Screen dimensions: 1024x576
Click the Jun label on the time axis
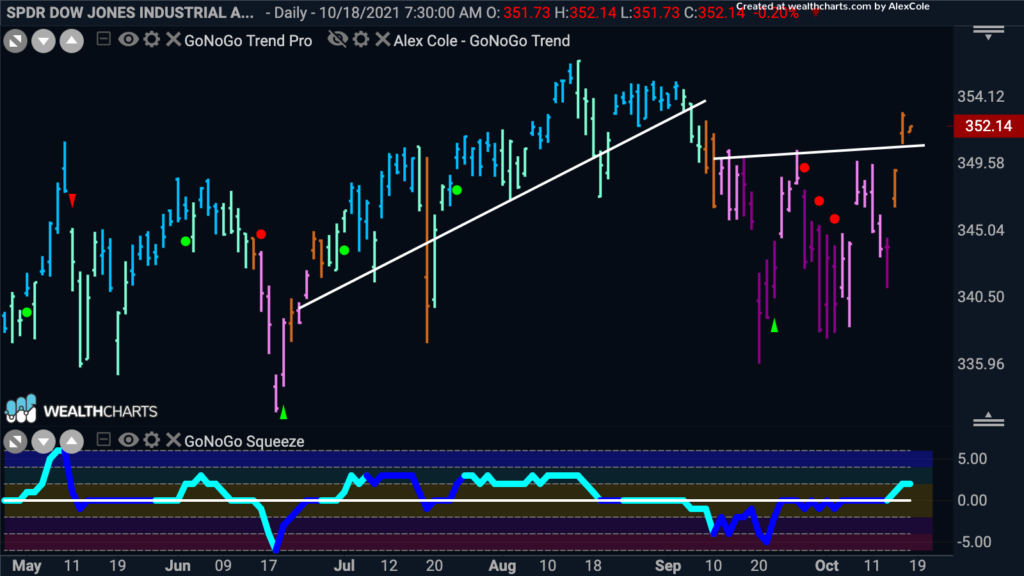pyautogui.click(x=178, y=566)
